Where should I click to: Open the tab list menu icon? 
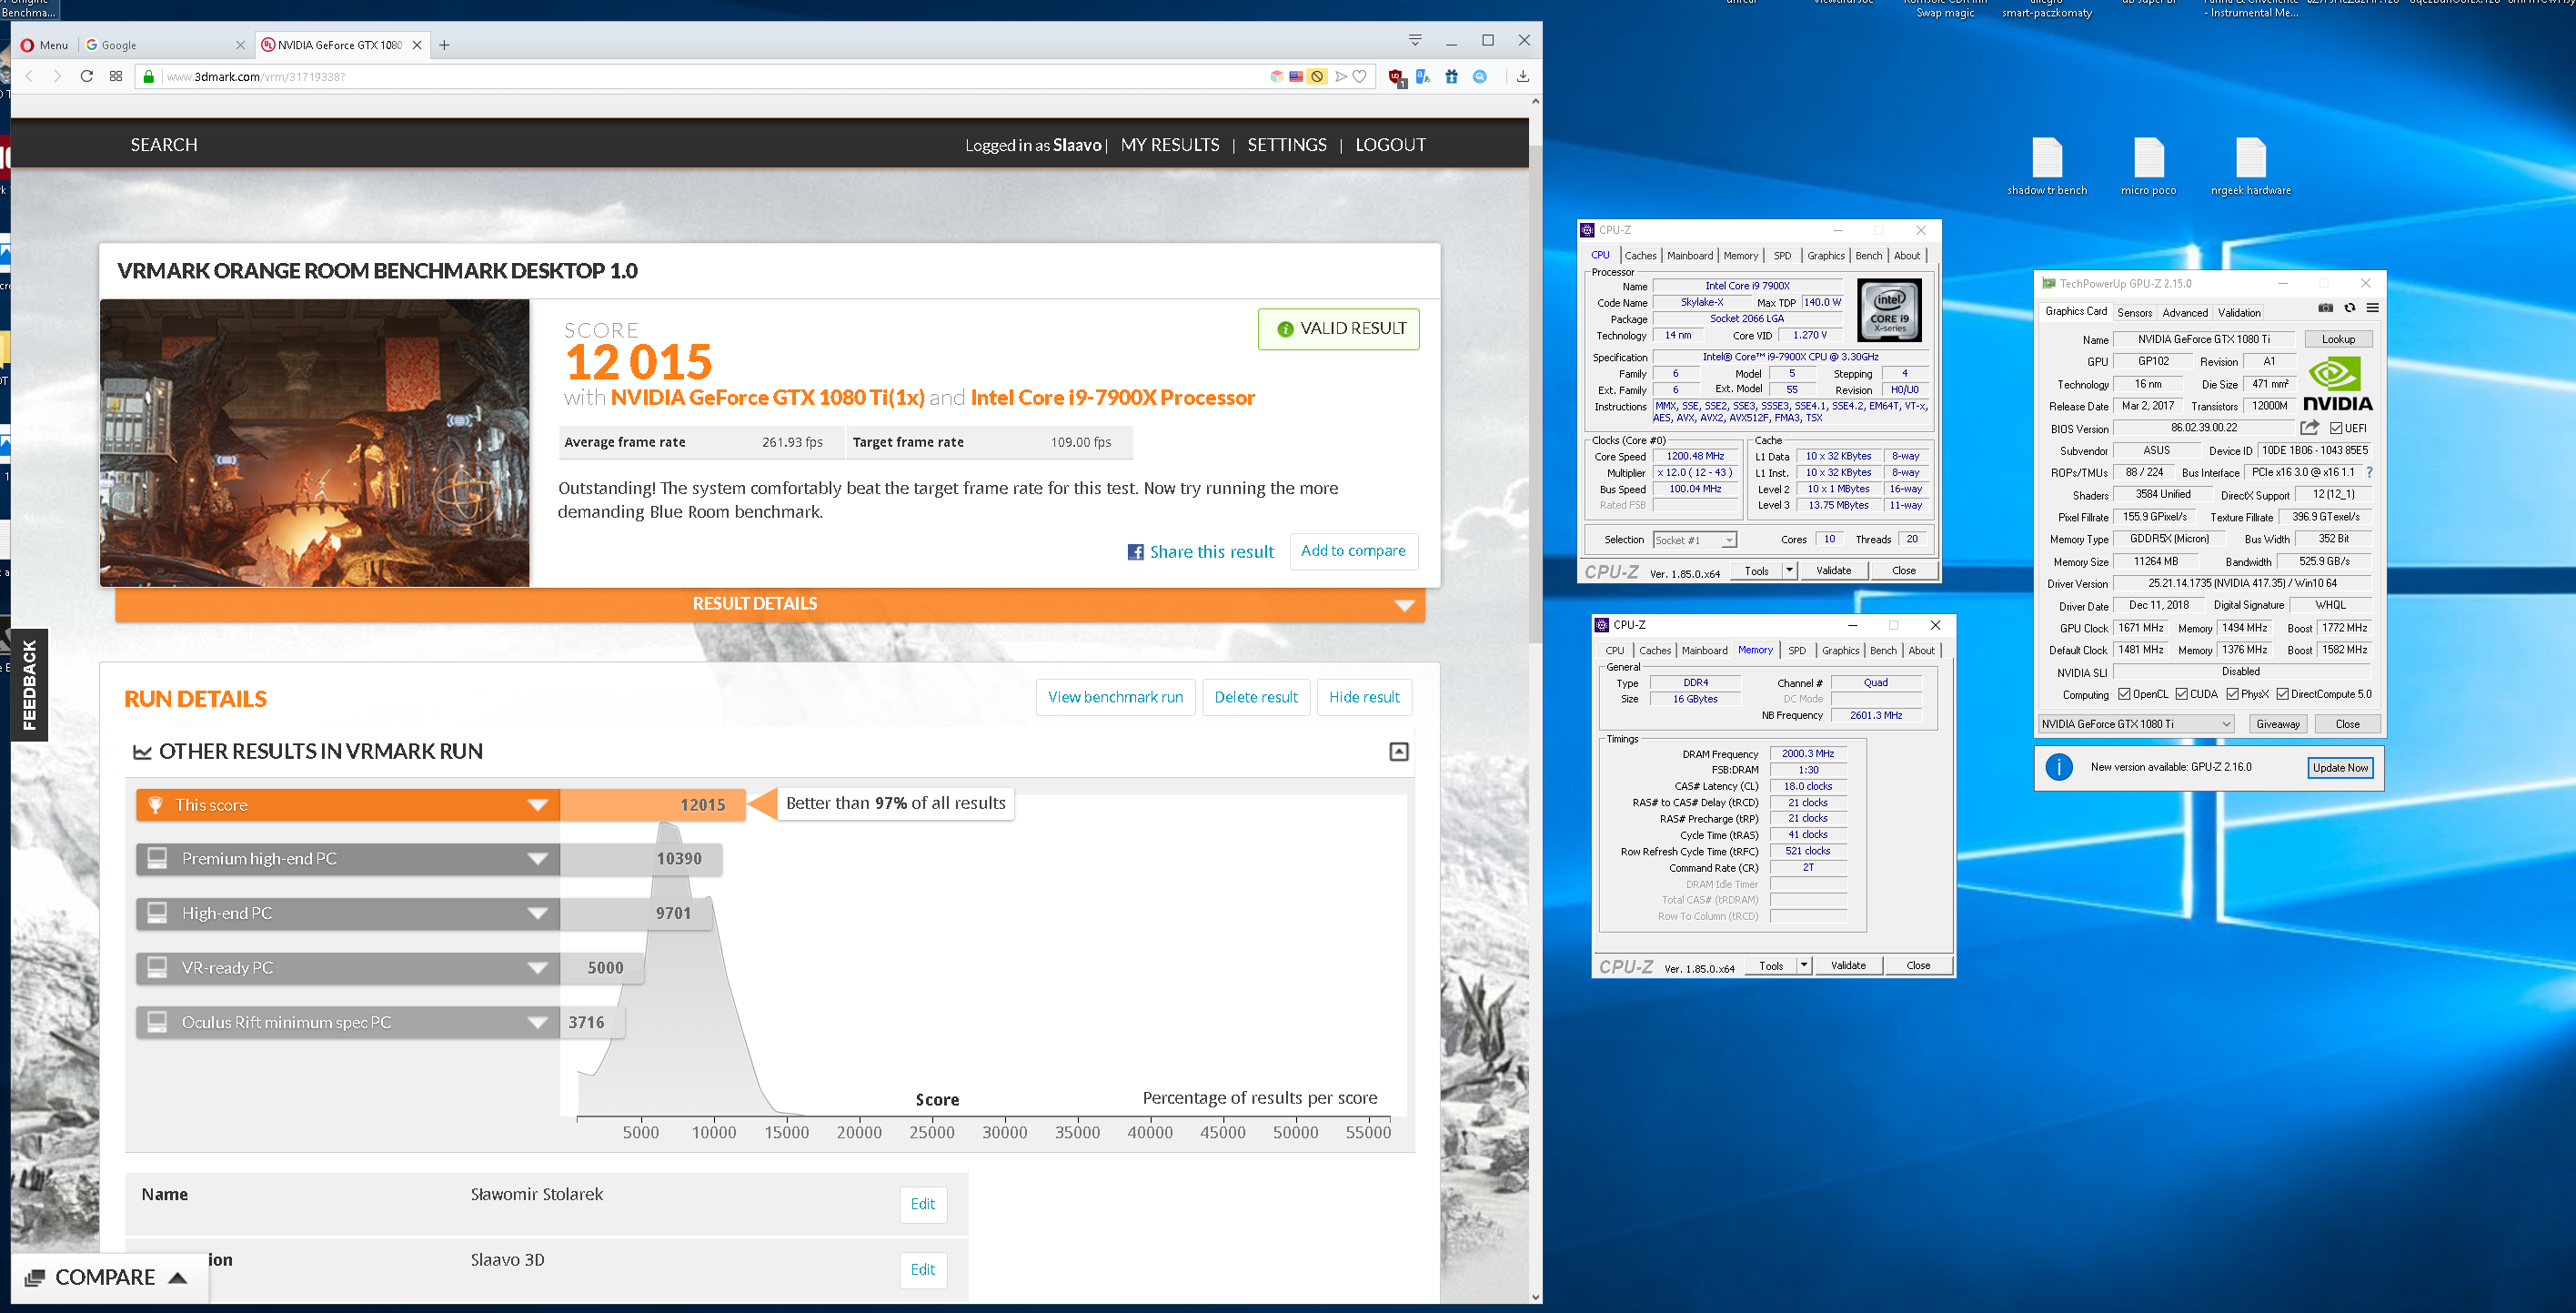[x=1415, y=40]
